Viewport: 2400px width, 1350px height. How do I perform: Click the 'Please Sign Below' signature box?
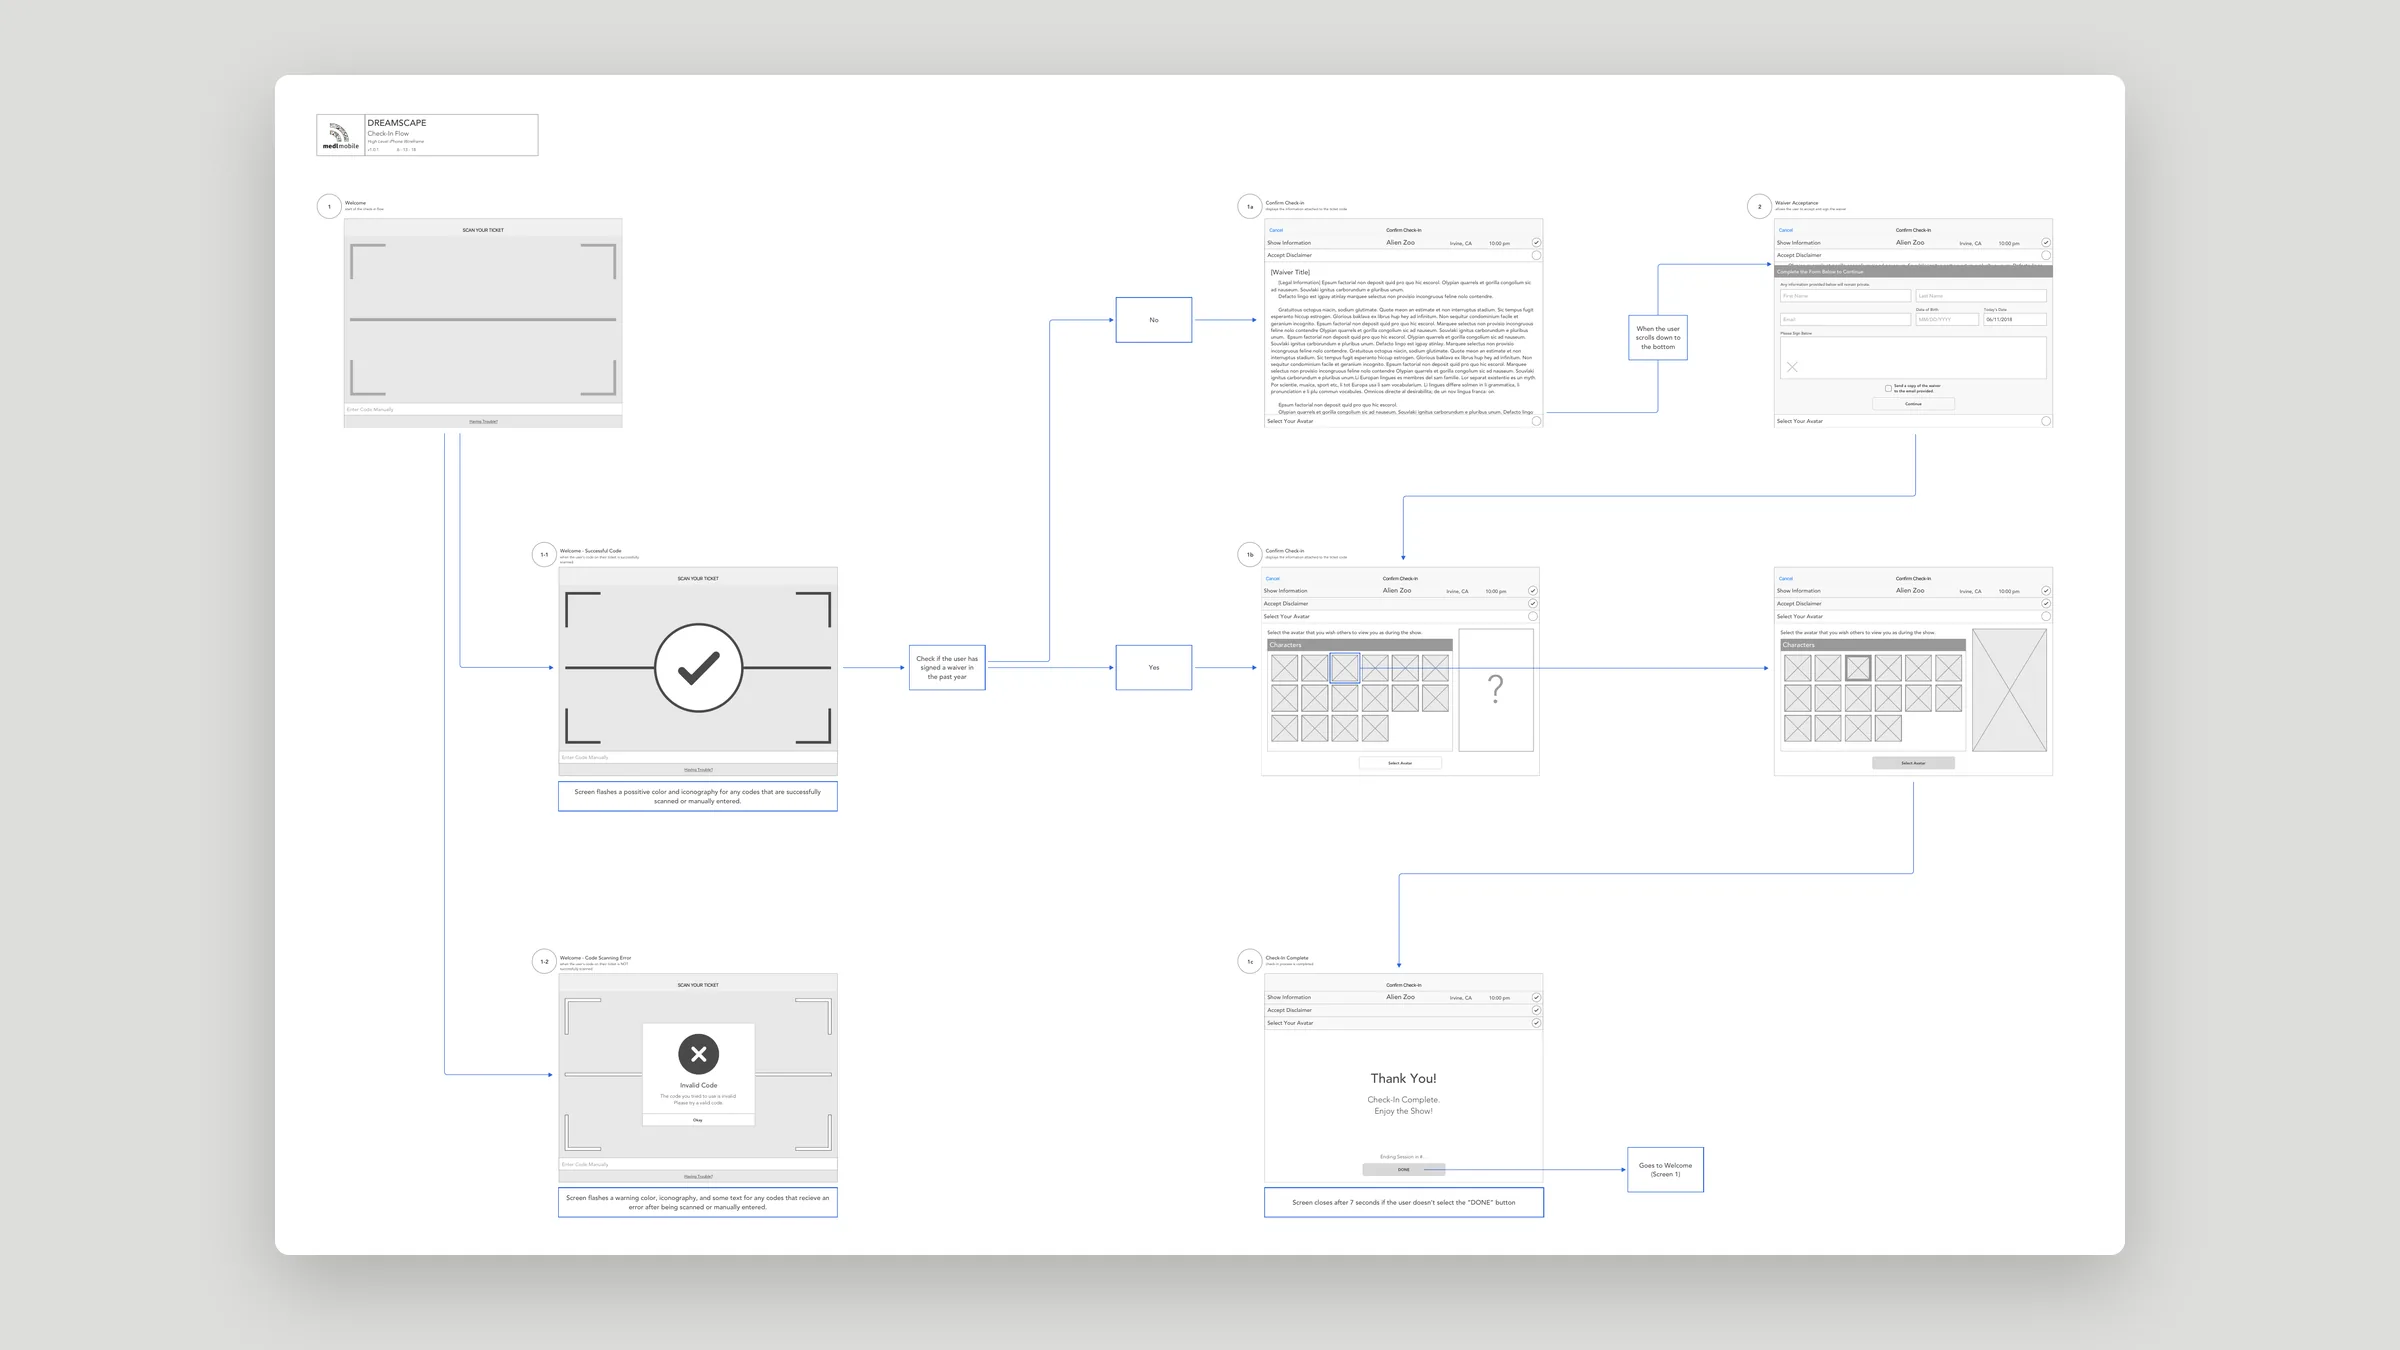pos(1913,358)
